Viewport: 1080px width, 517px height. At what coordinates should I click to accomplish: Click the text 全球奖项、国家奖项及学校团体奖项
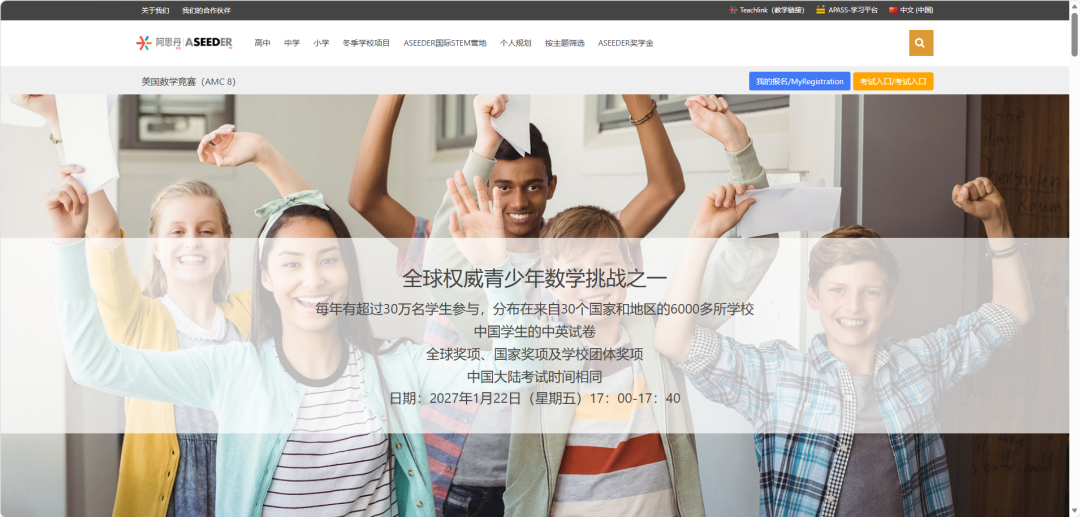click(534, 355)
